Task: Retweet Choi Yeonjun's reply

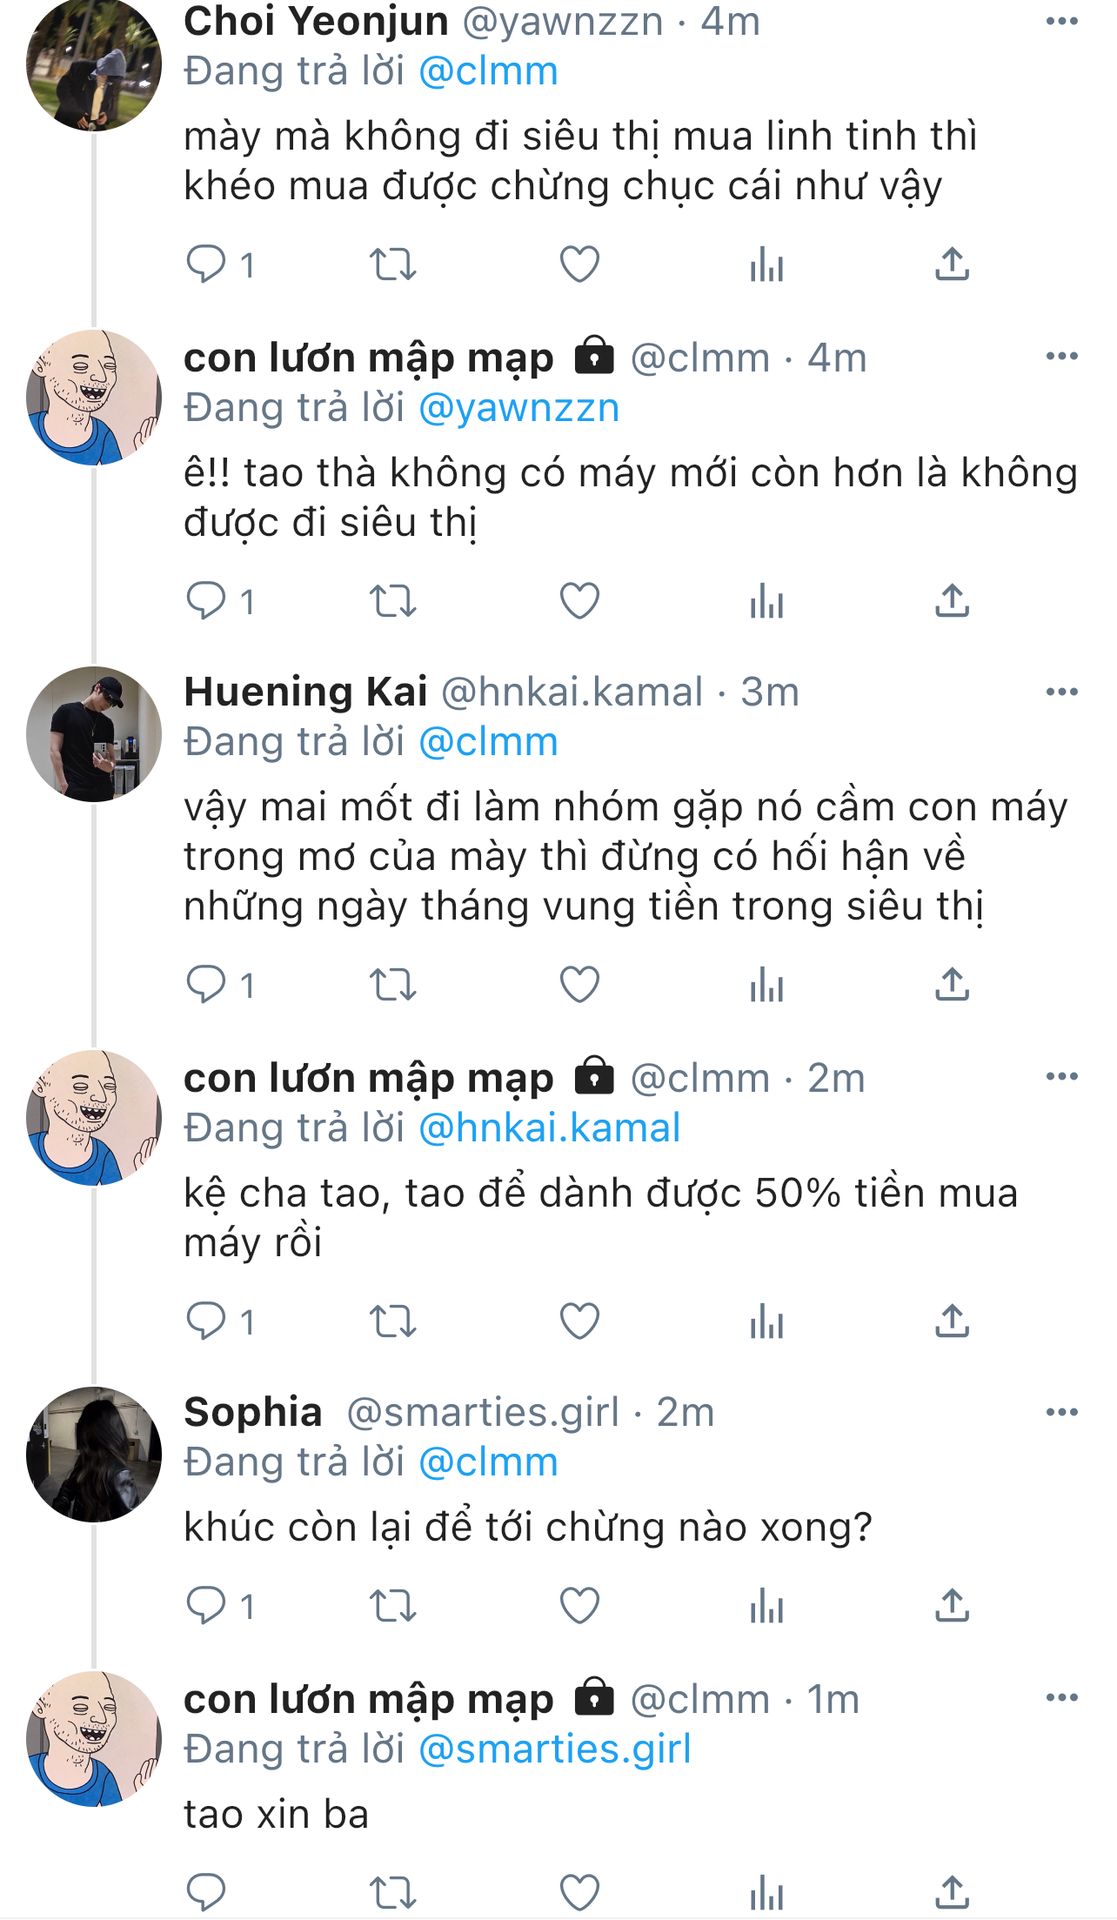Action: click(392, 265)
